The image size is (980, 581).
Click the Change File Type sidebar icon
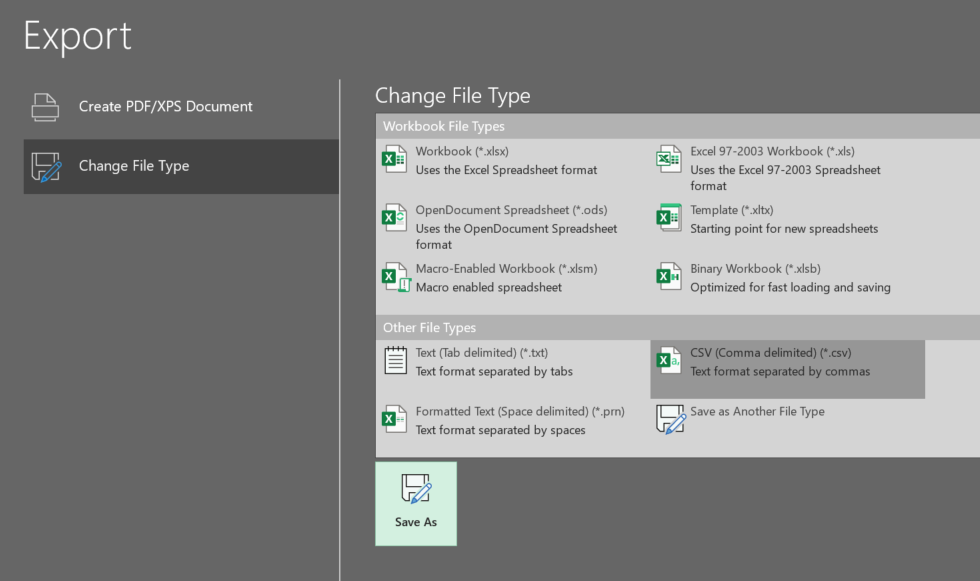click(x=44, y=166)
